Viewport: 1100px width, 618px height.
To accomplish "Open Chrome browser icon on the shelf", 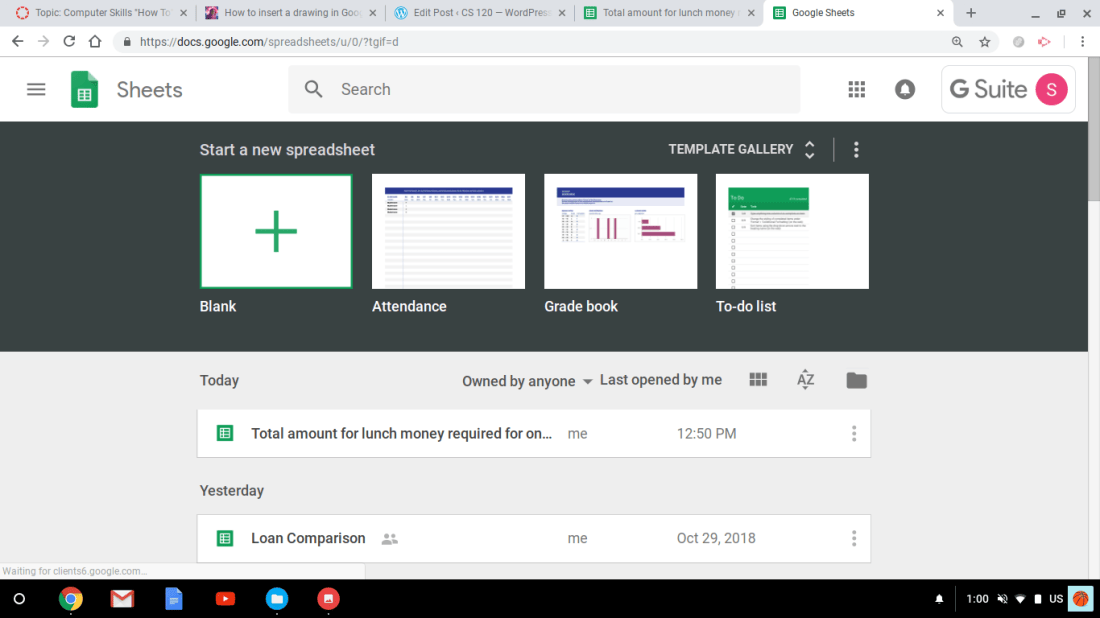I will (x=70, y=598).
